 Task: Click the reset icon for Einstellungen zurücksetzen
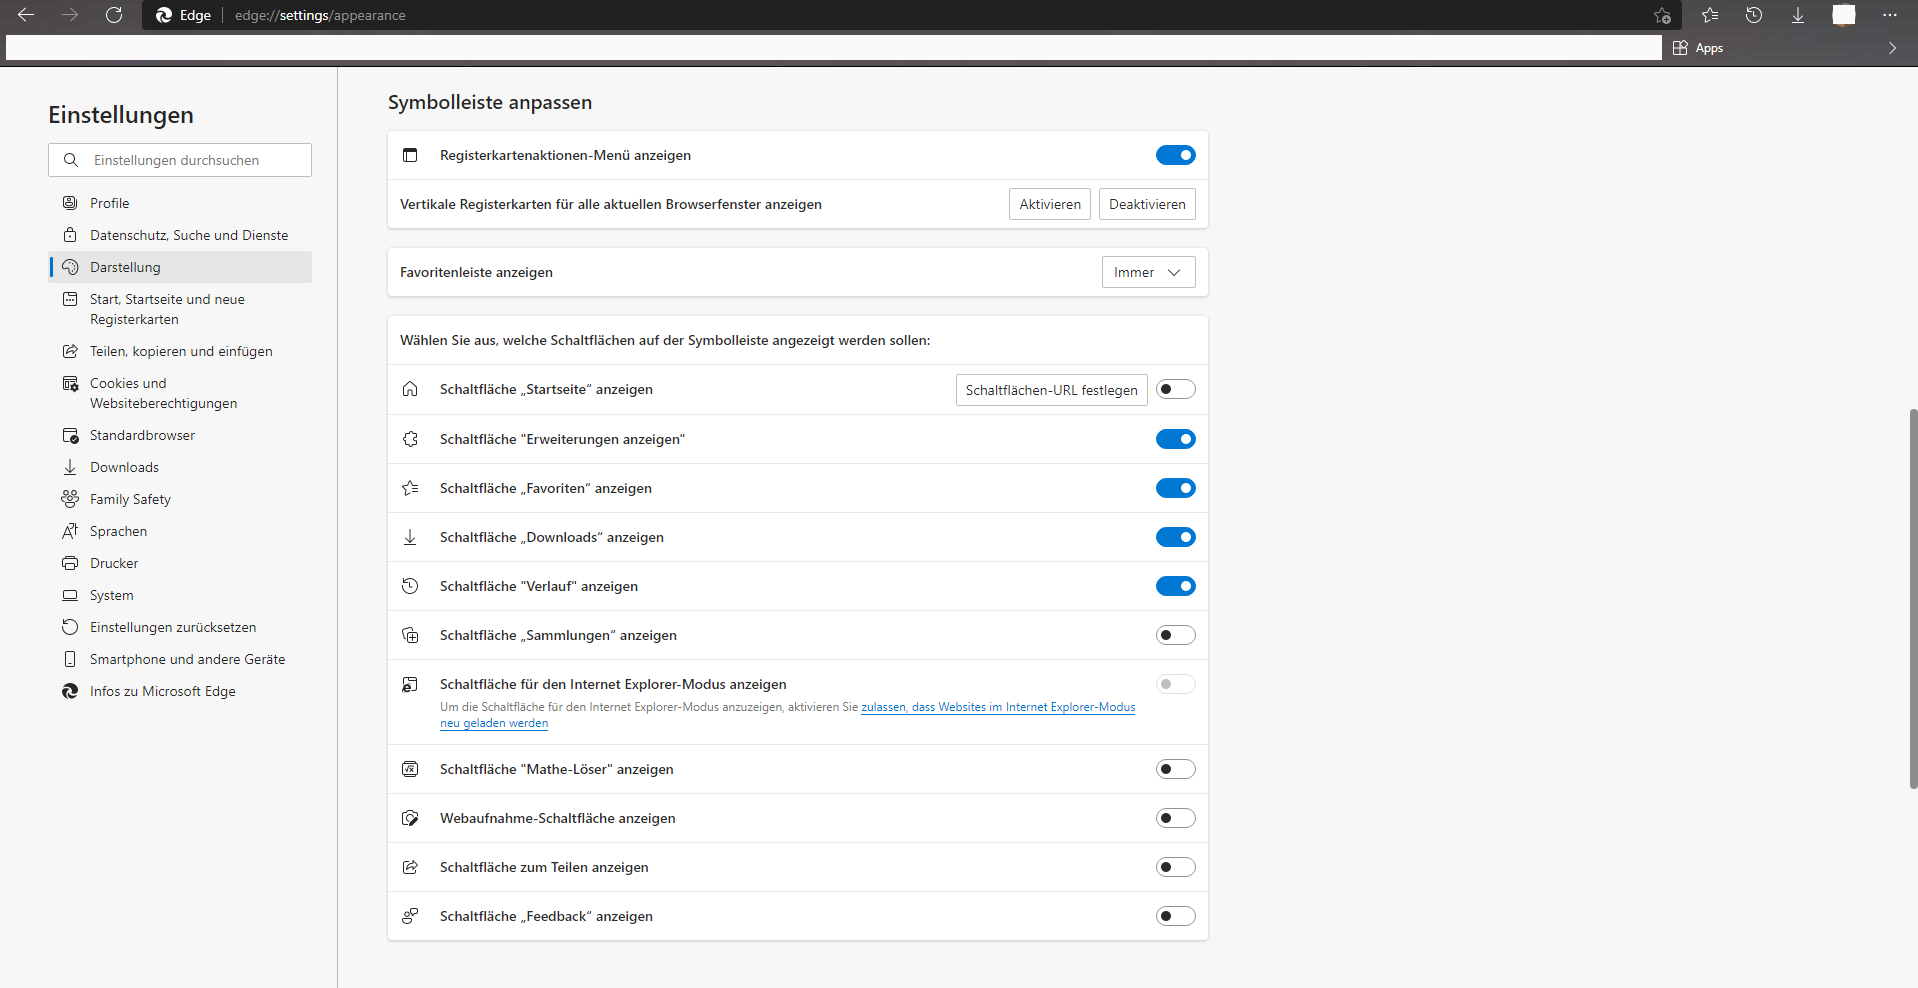point(70,627)
